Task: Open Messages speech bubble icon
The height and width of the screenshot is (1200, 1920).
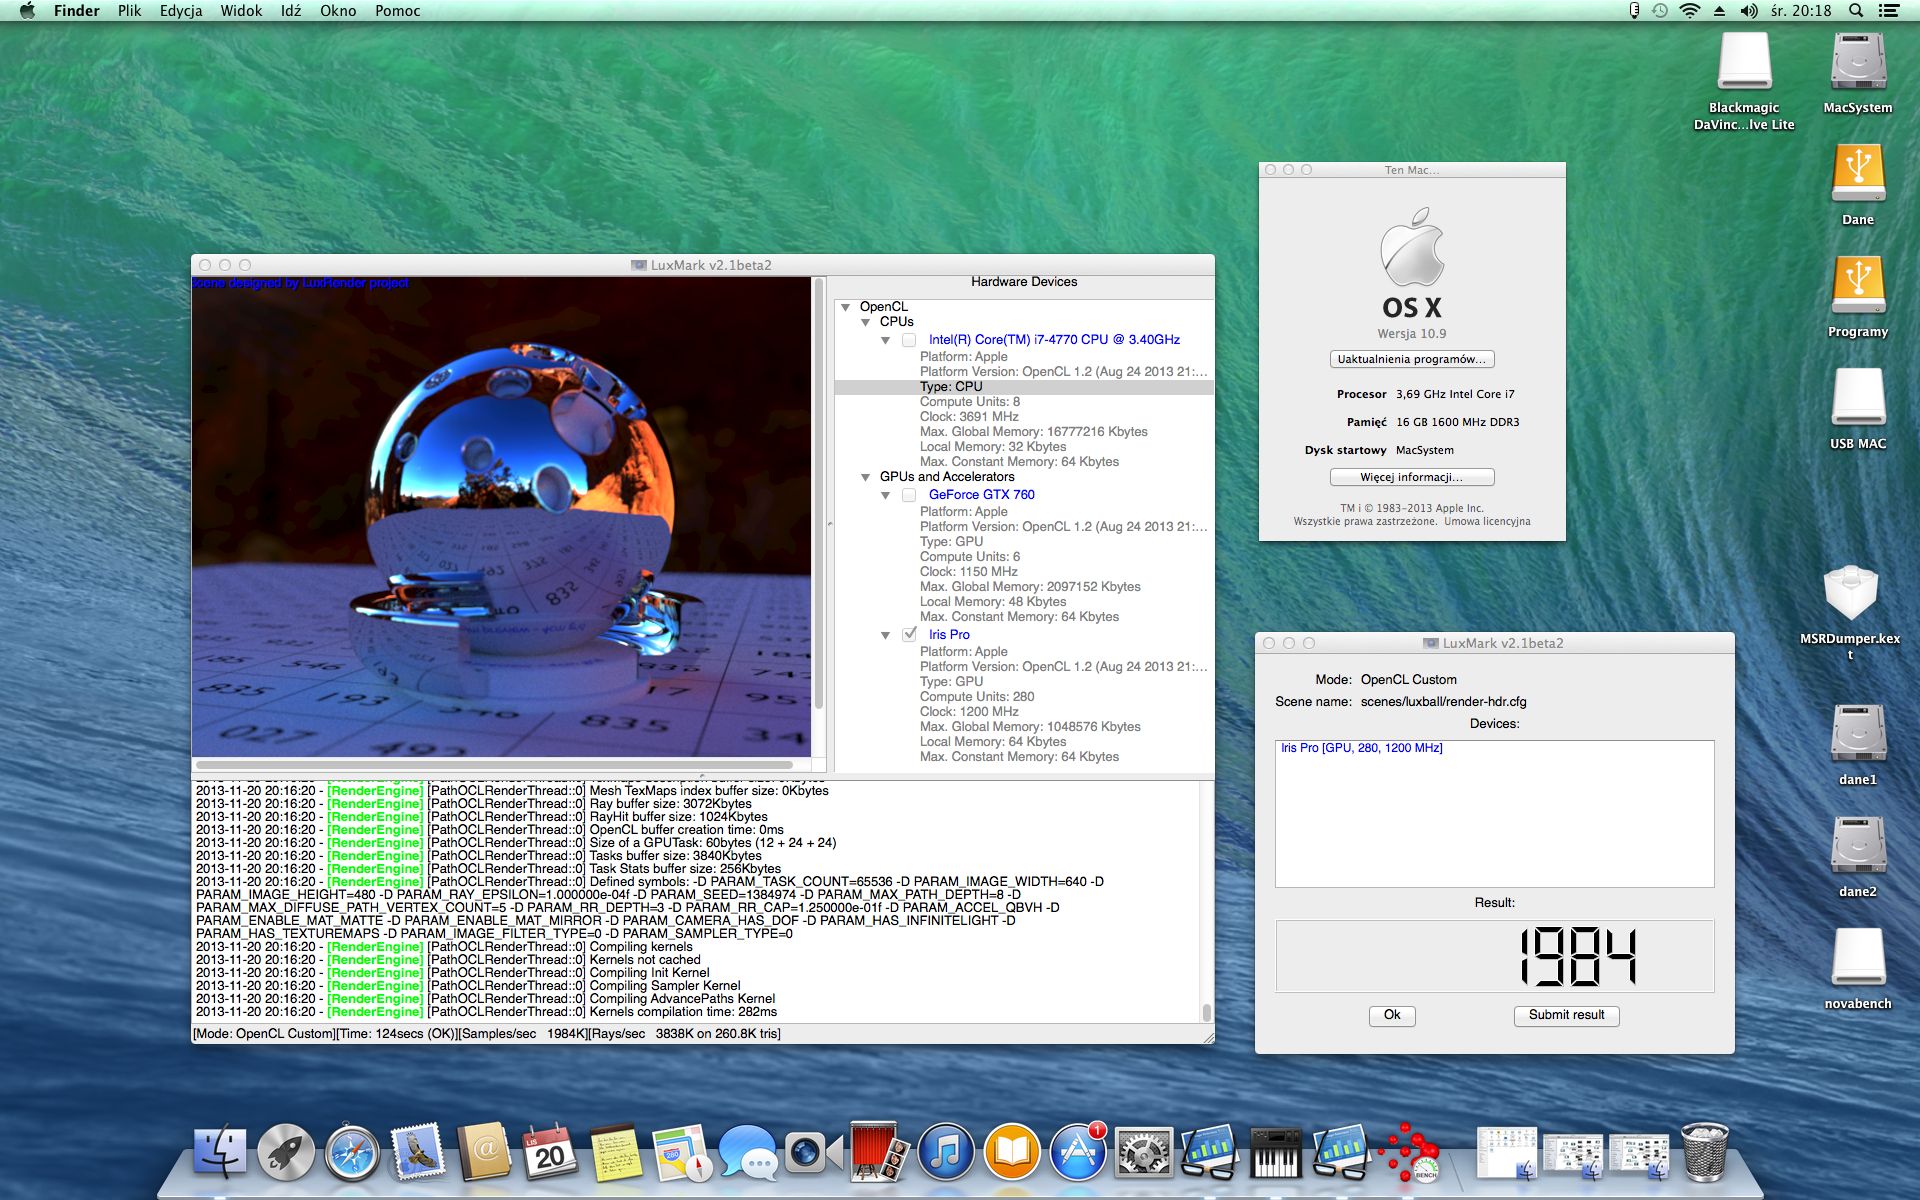Action: tap(748, 1152)
